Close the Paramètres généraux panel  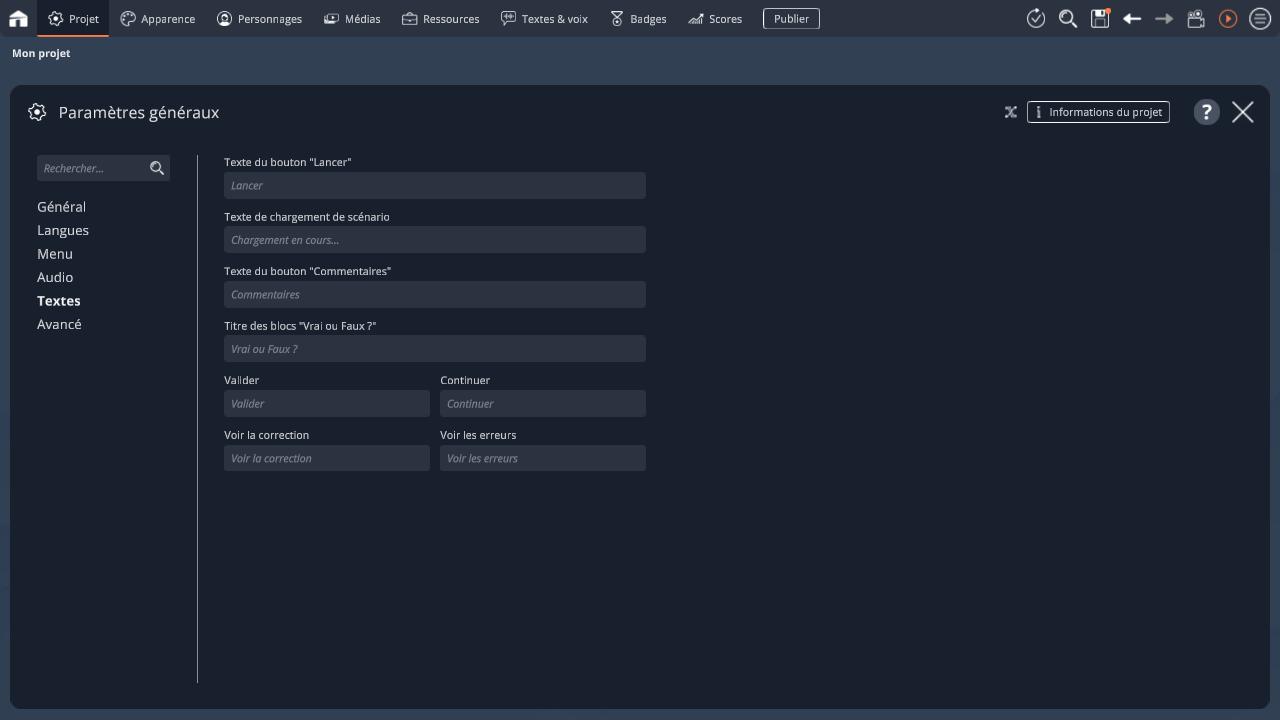click(1243, 112)
